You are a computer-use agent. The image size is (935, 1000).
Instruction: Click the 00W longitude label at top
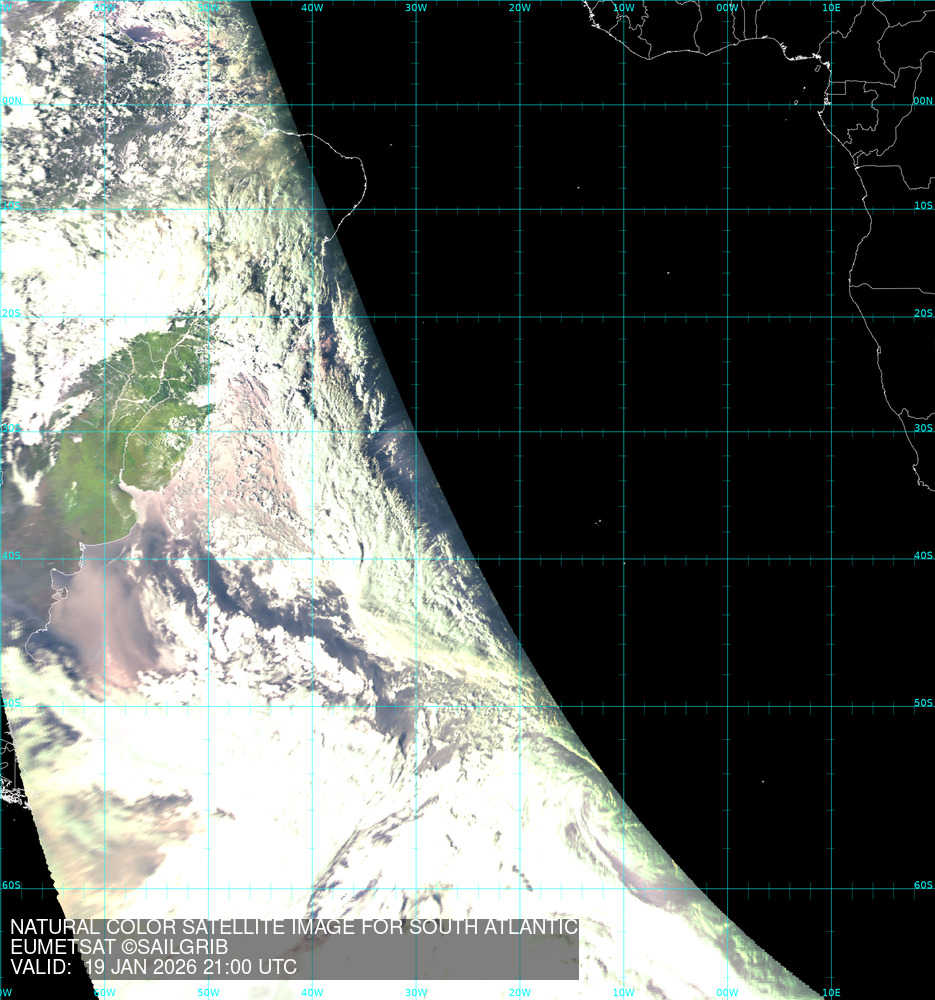point(727,8)
